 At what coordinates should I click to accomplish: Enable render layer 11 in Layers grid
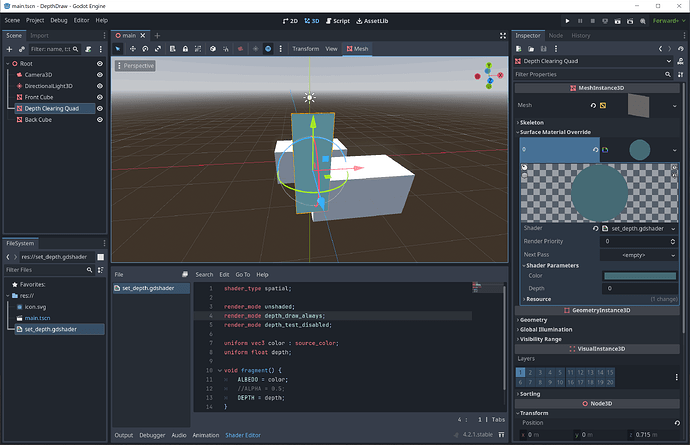click(x=570, y=372)
